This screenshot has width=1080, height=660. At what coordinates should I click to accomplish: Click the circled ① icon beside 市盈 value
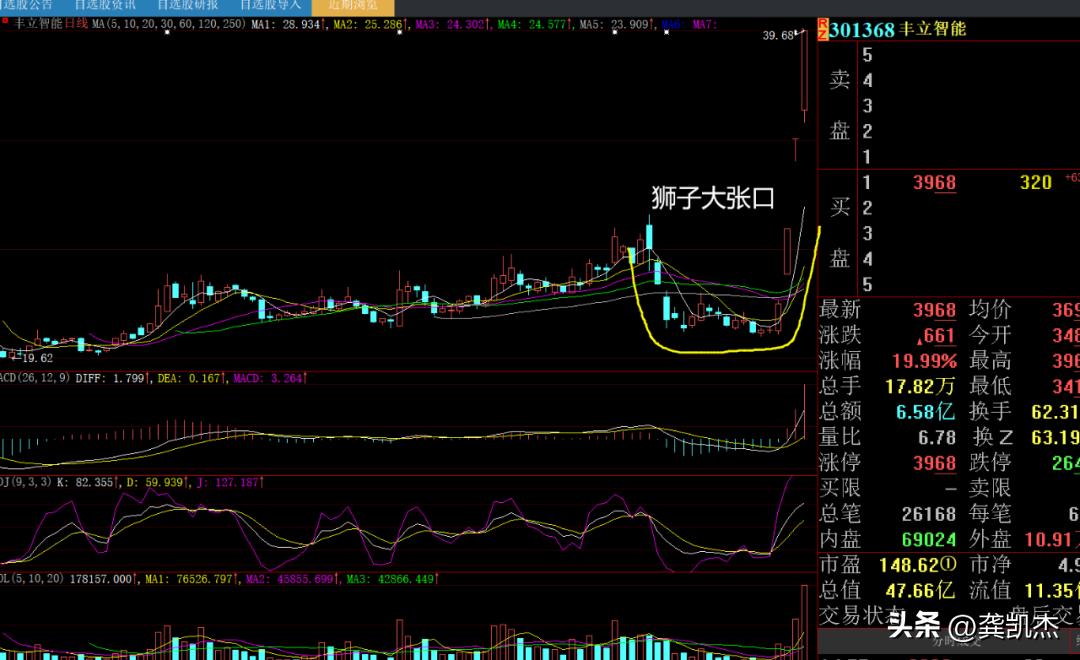coord(948,565)
